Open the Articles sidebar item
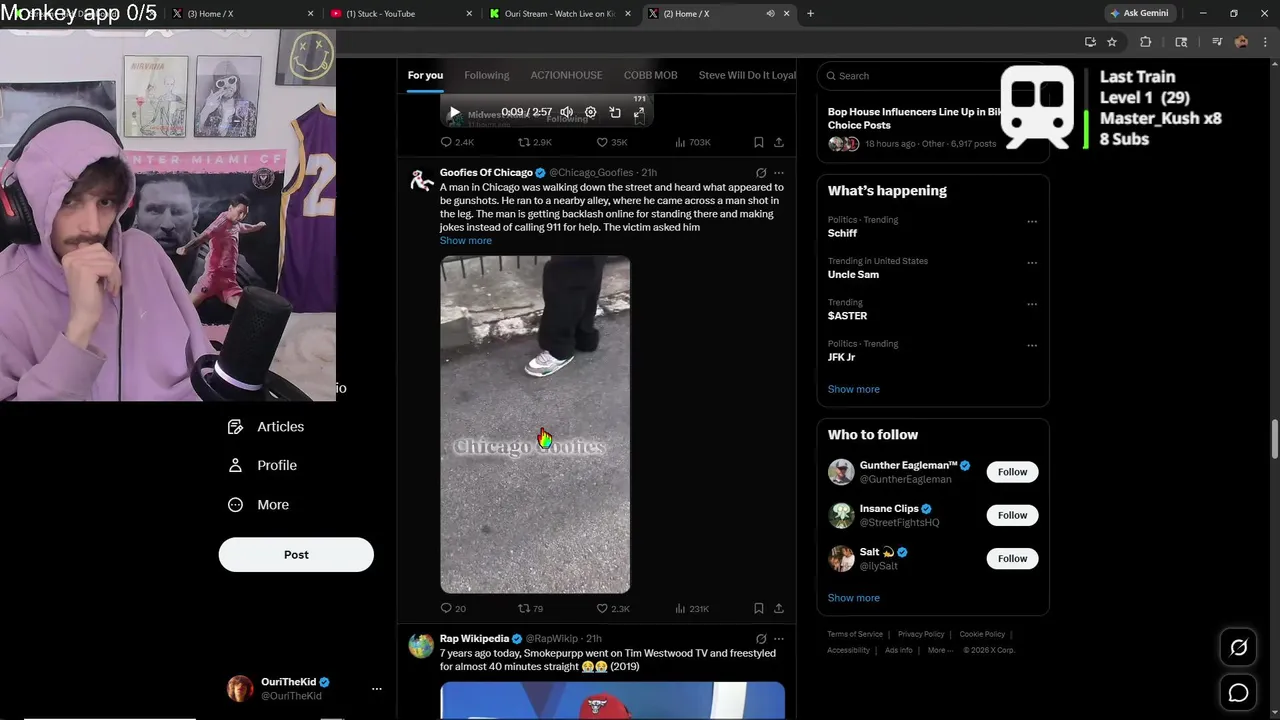Viewport: 1280px width, 720px height. (x=266, y=427)
